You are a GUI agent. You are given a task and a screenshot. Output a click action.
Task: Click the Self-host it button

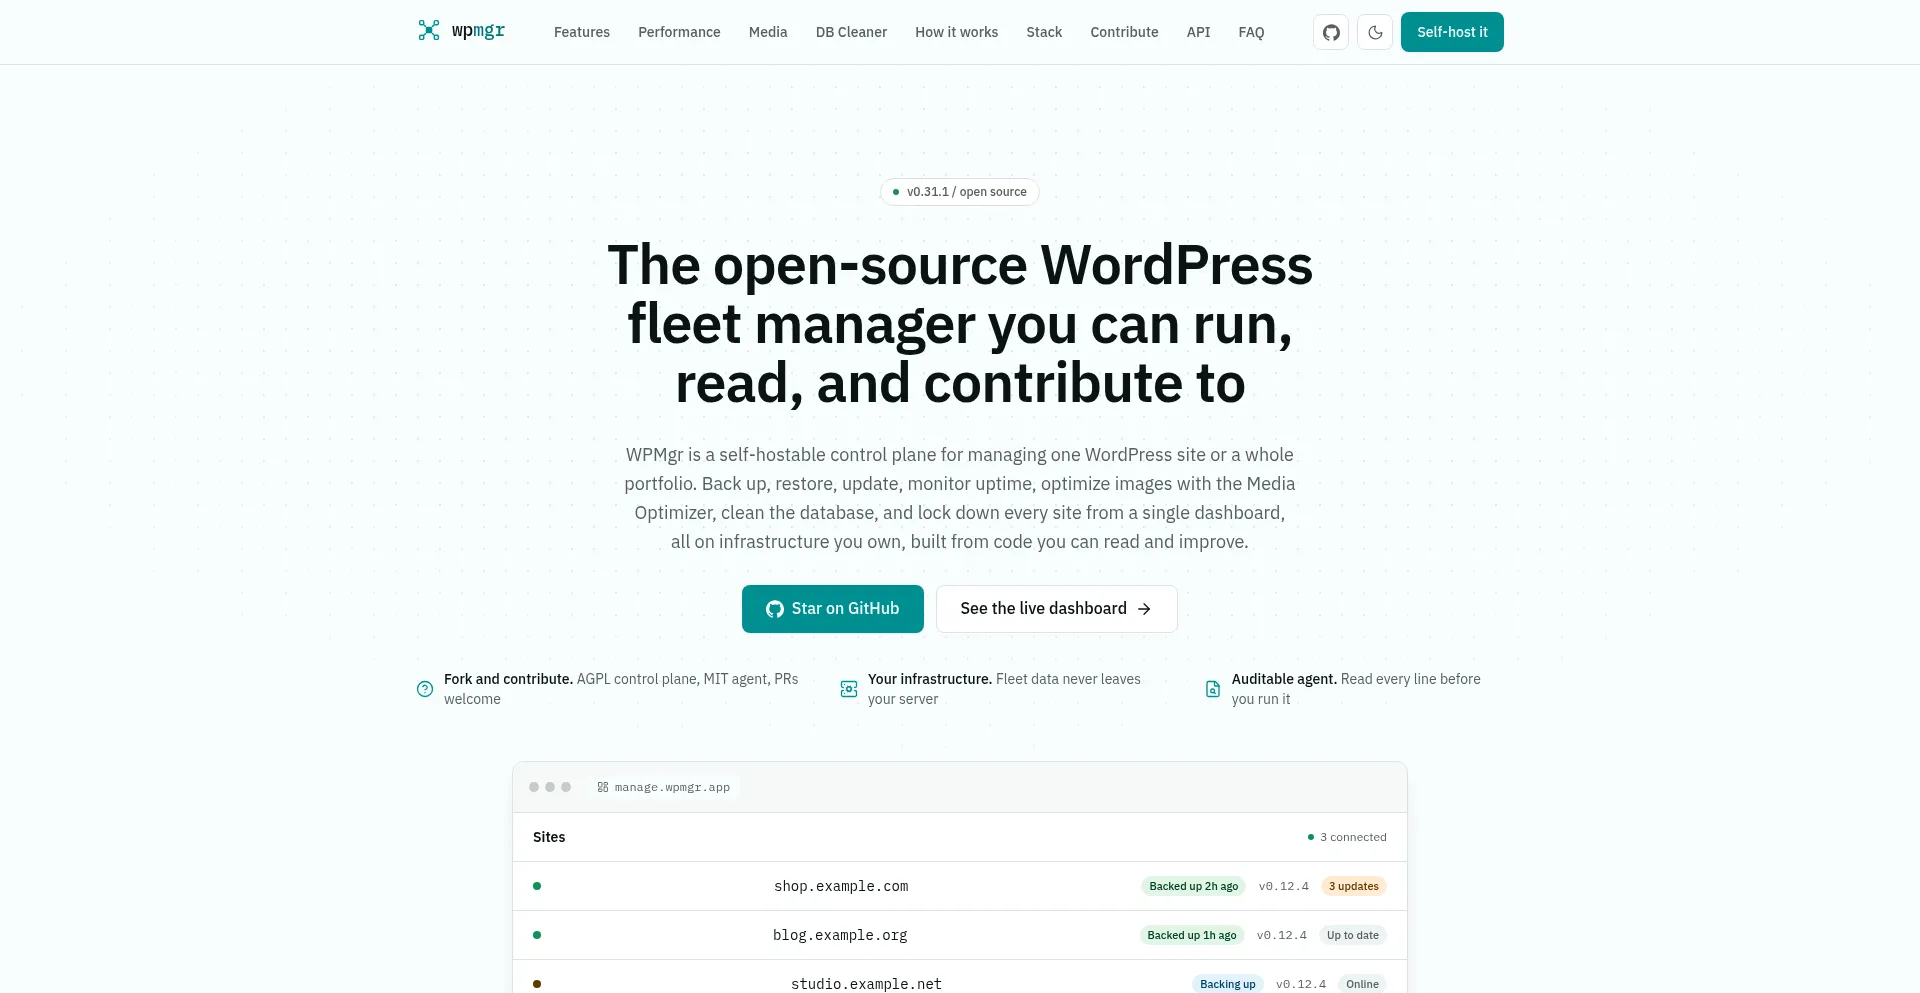[x=1452, y=32]
